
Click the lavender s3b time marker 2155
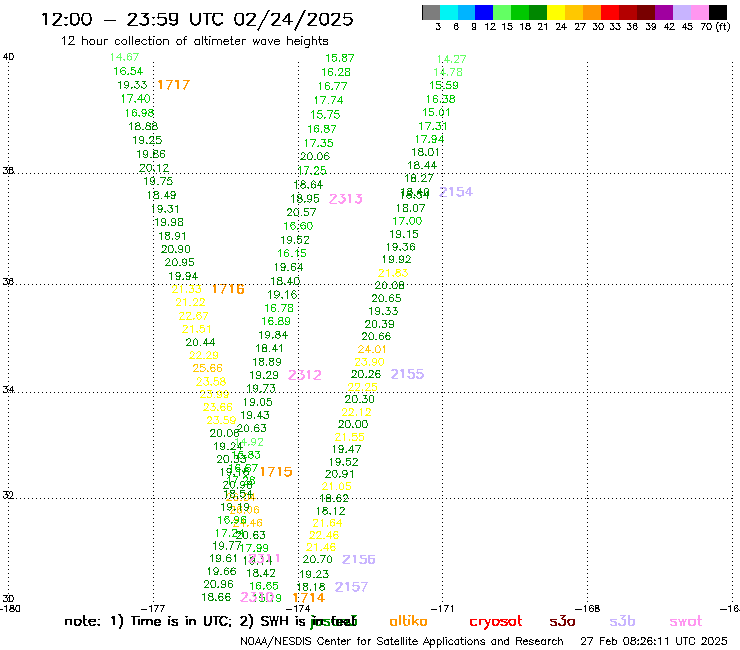(407, 374)
